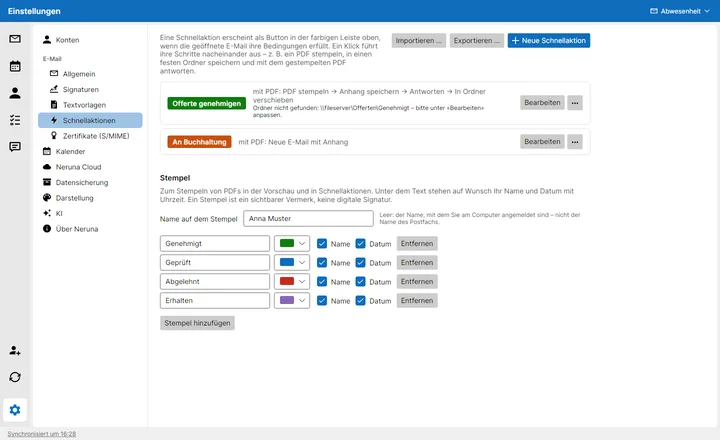Open more options for An Buchhaltung
The height and width of the screenshot is (440, 720).
coord(575,142)
